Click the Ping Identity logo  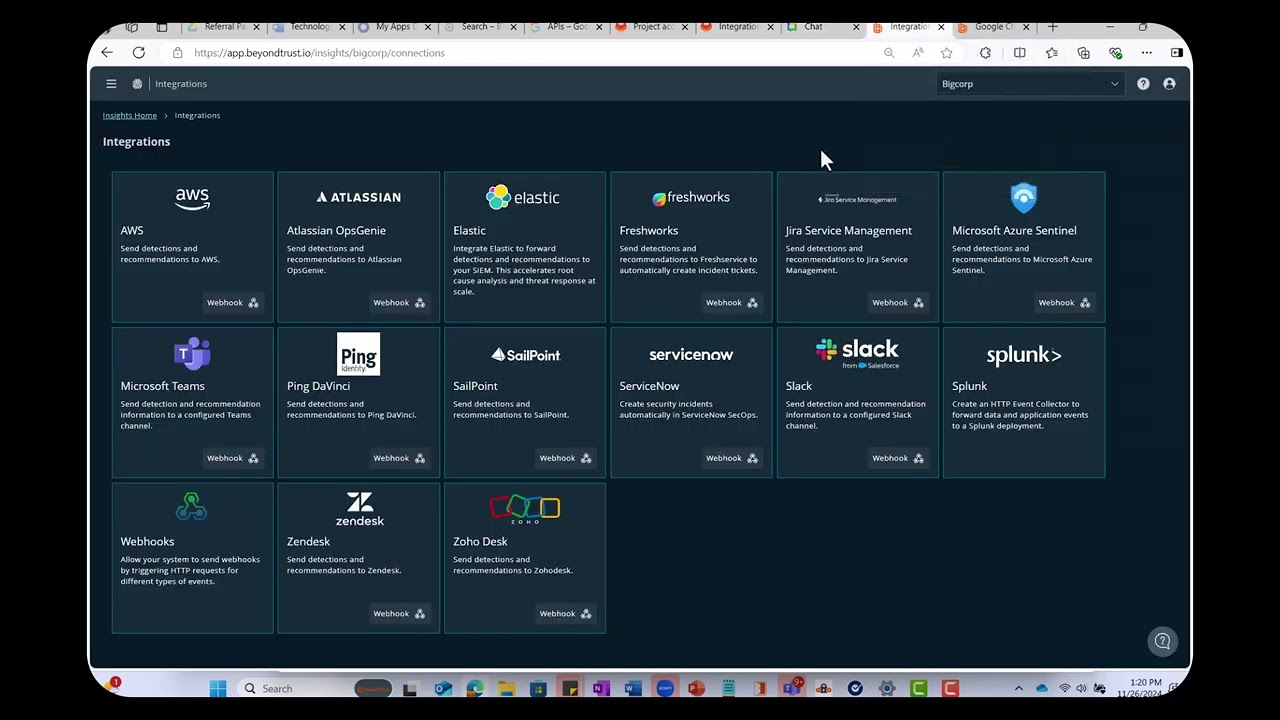point(358,354)
